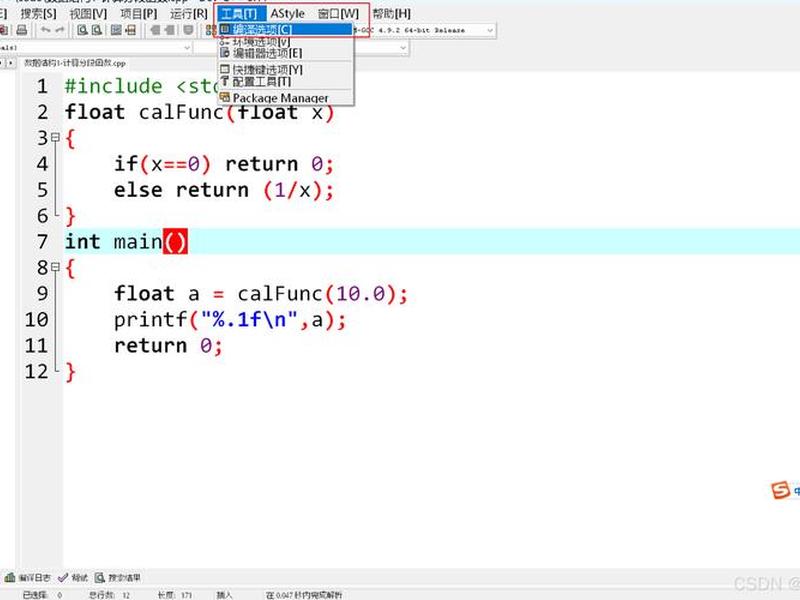This screenshot has height=600, width=800.
Task: Click line number 7 in the gutter
Action: click(x=42, y=241)
